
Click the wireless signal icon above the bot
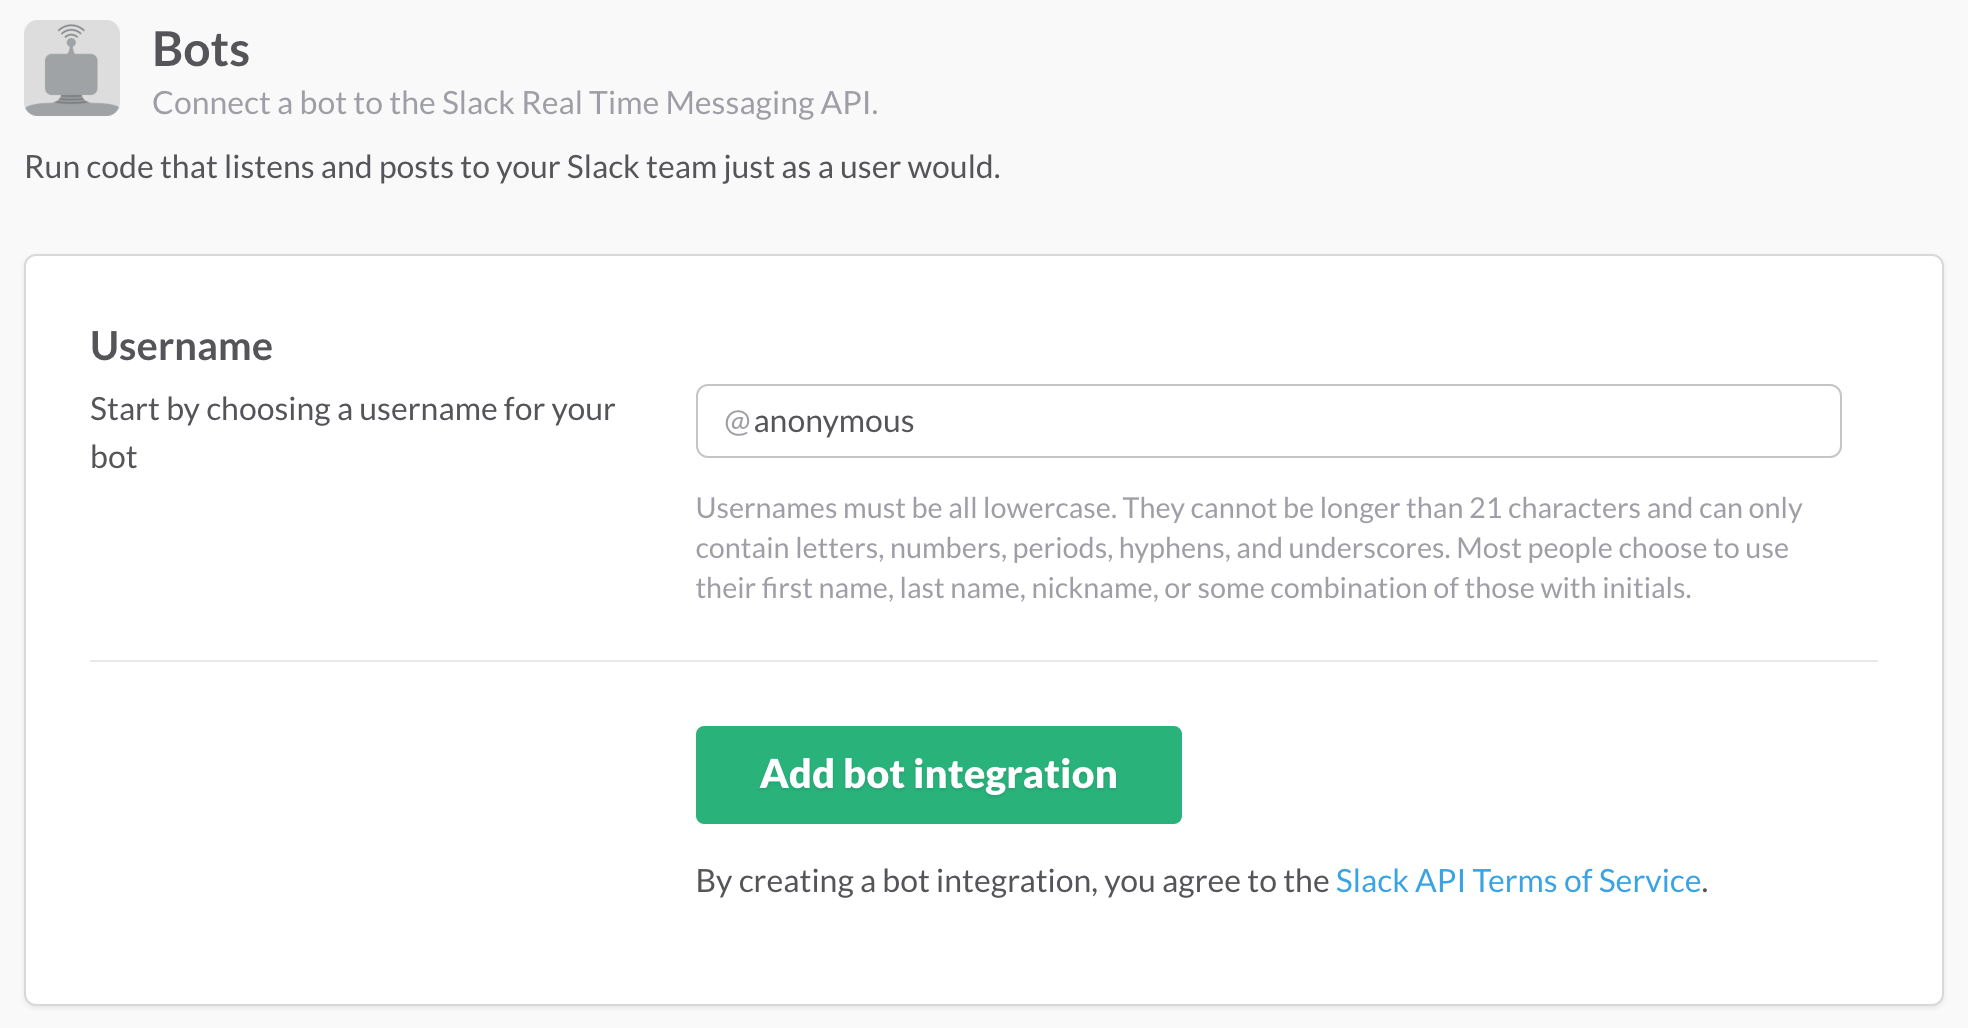click(70, 30)
